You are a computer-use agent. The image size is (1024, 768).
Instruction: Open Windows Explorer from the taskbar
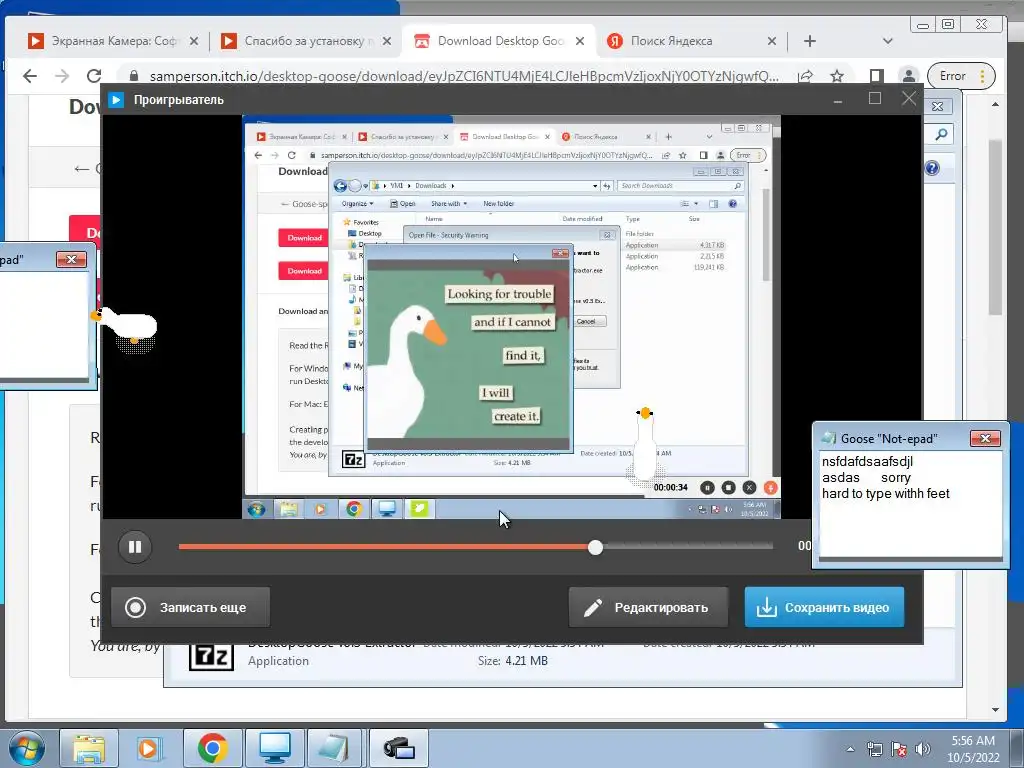point(89,748)
